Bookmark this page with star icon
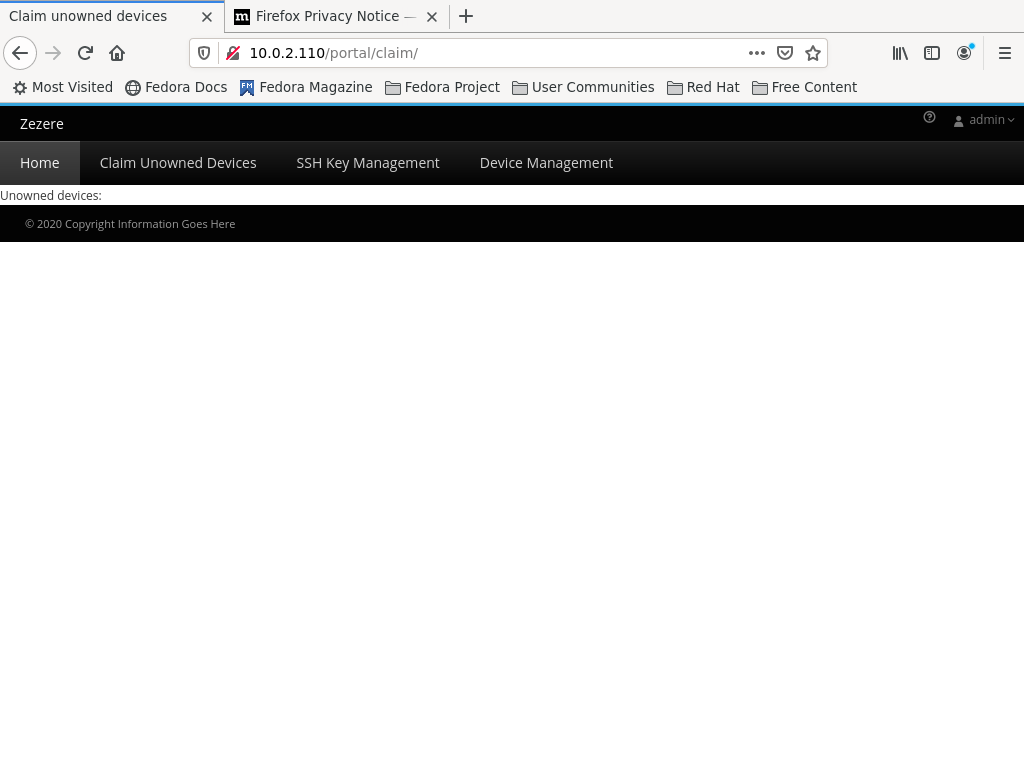The image size is (1024, 768). click(x=812, y=53)
